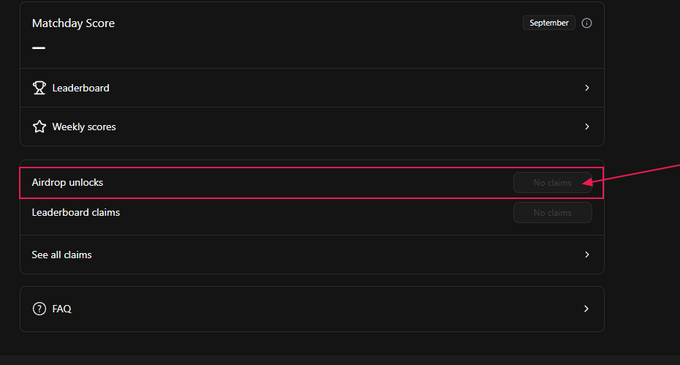Open See all claims chevron arrow
Viewport: 680px width, 365px height.
click(587, 254)
